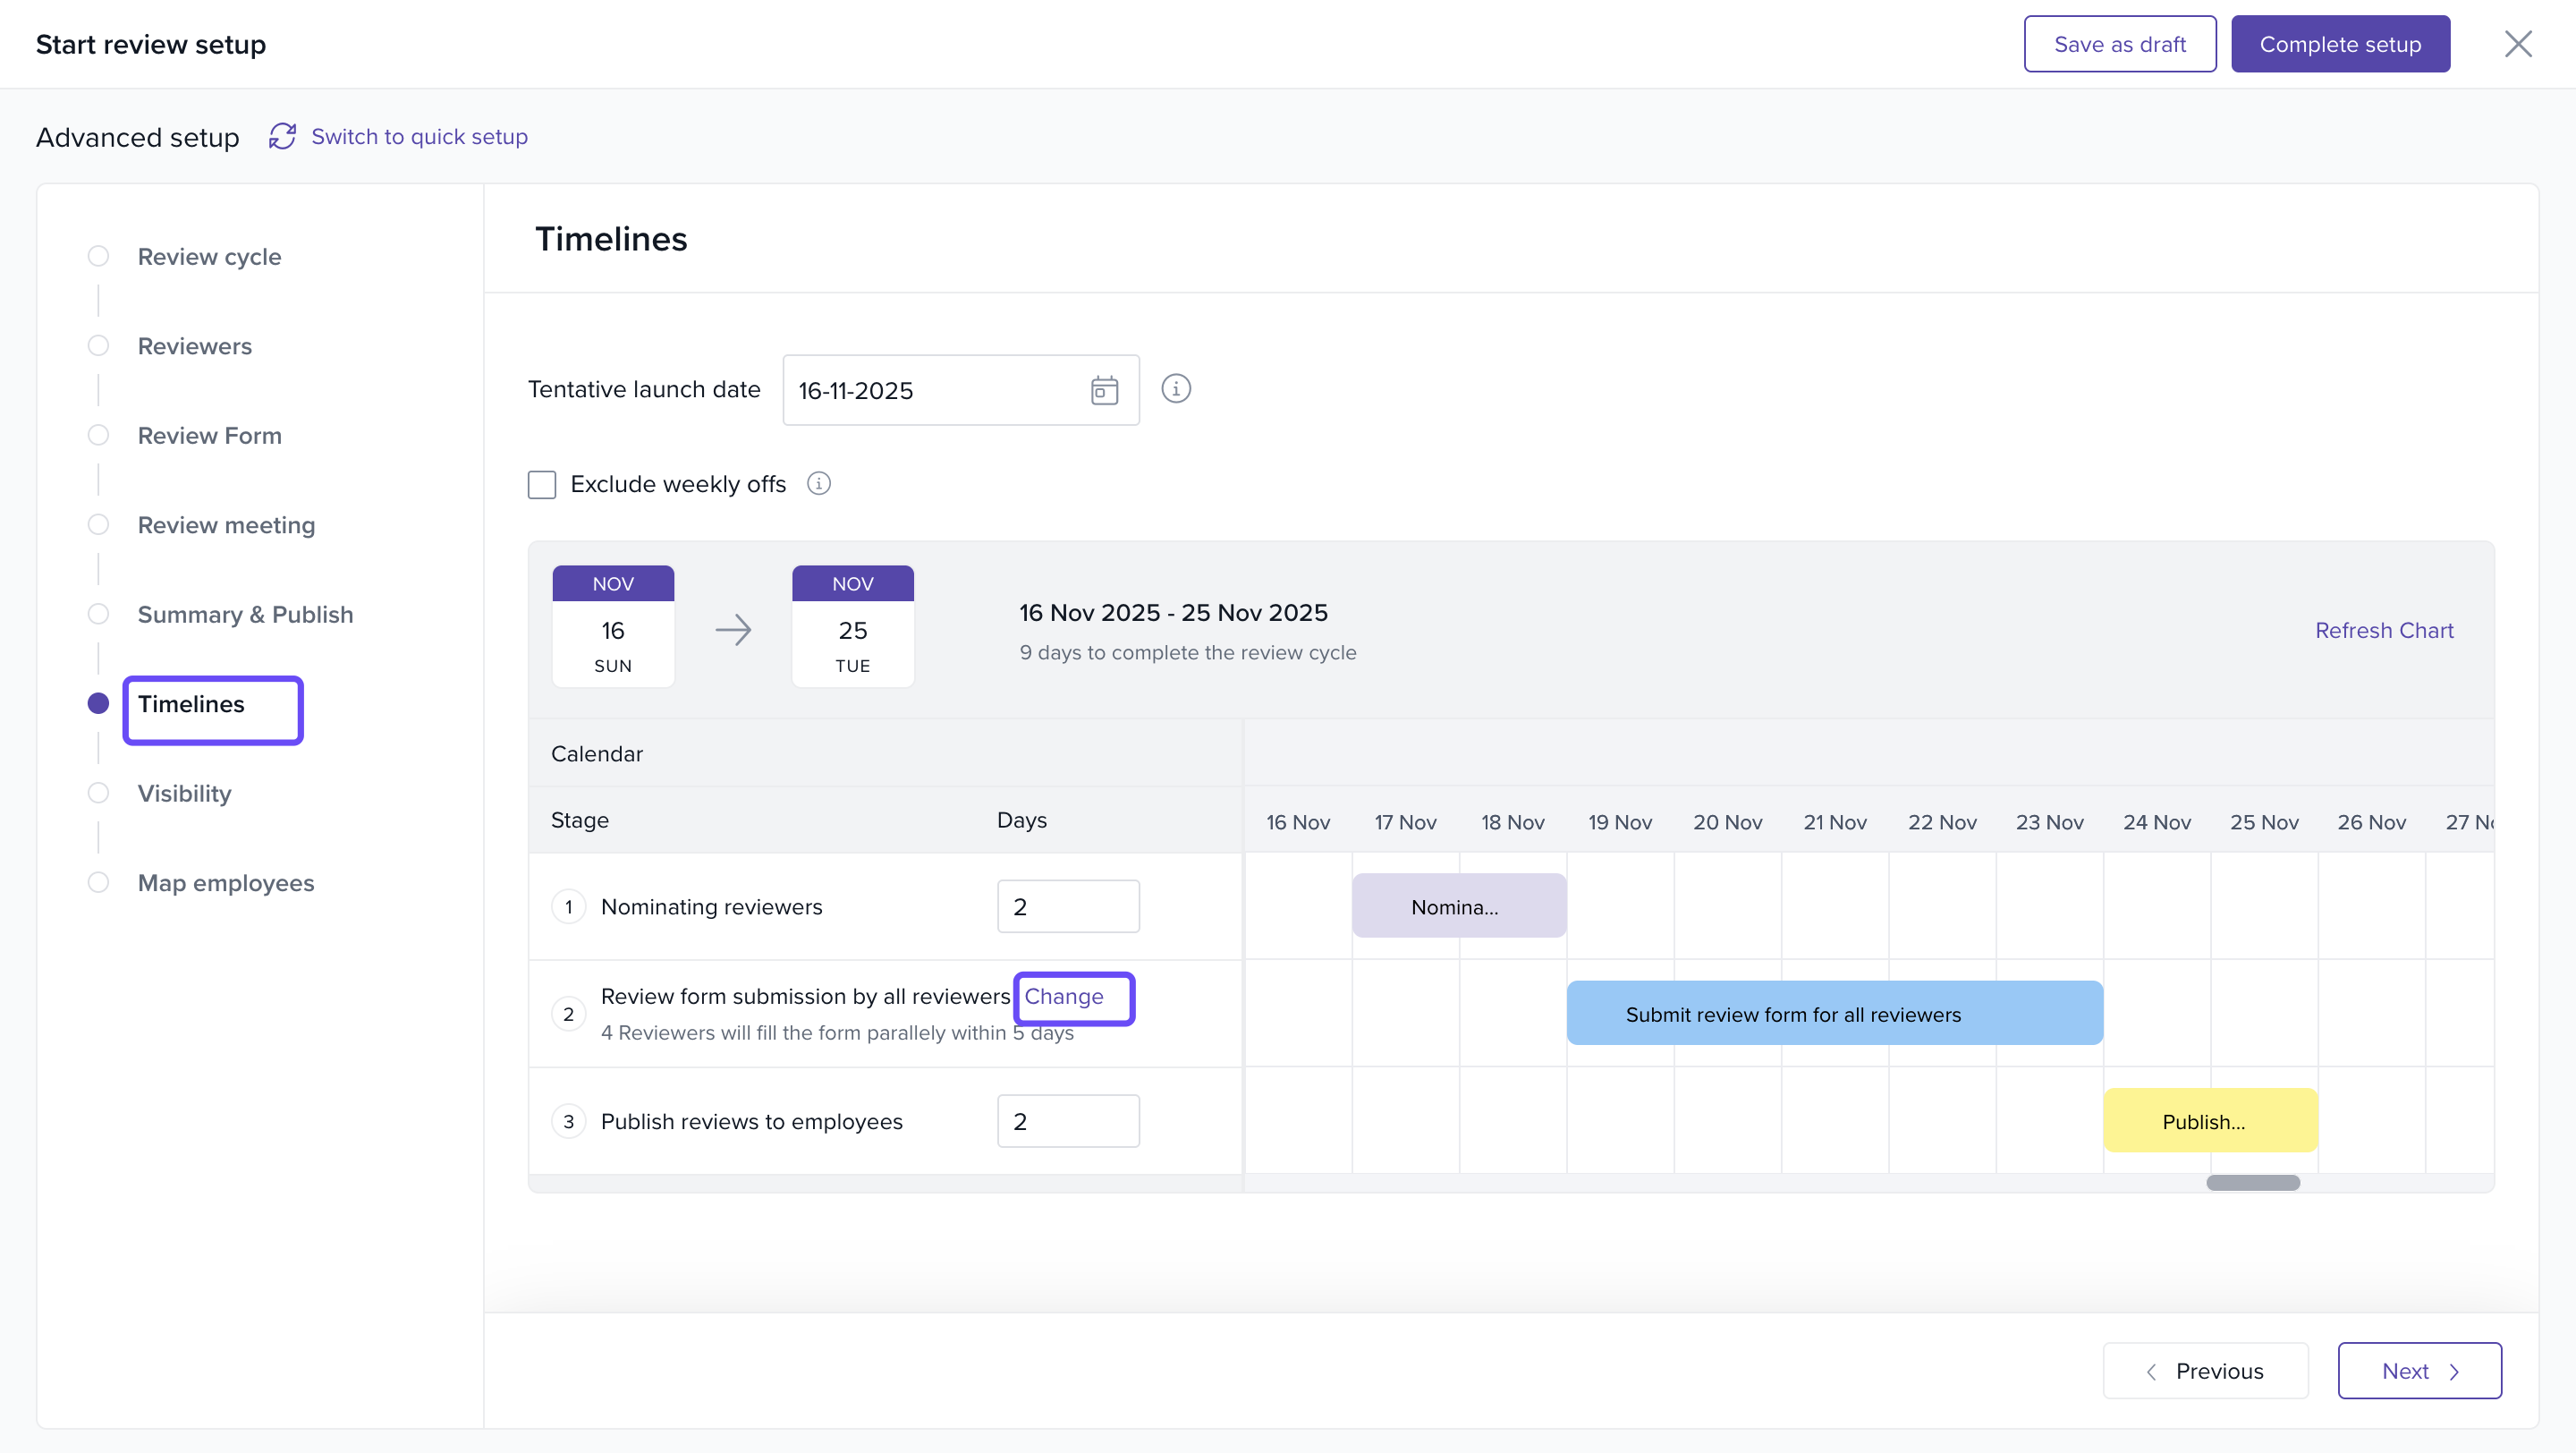Click the calendar icon in launch date field
The height and width of the screenshot is (1453, 2576).
pyautogui.click(x=1104, y=390)
